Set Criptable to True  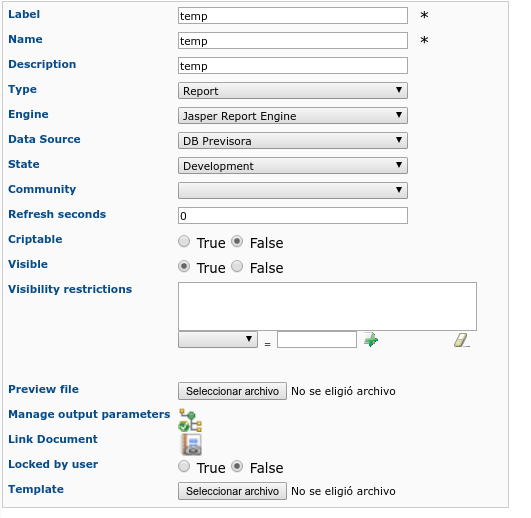[x=184, y=241]
